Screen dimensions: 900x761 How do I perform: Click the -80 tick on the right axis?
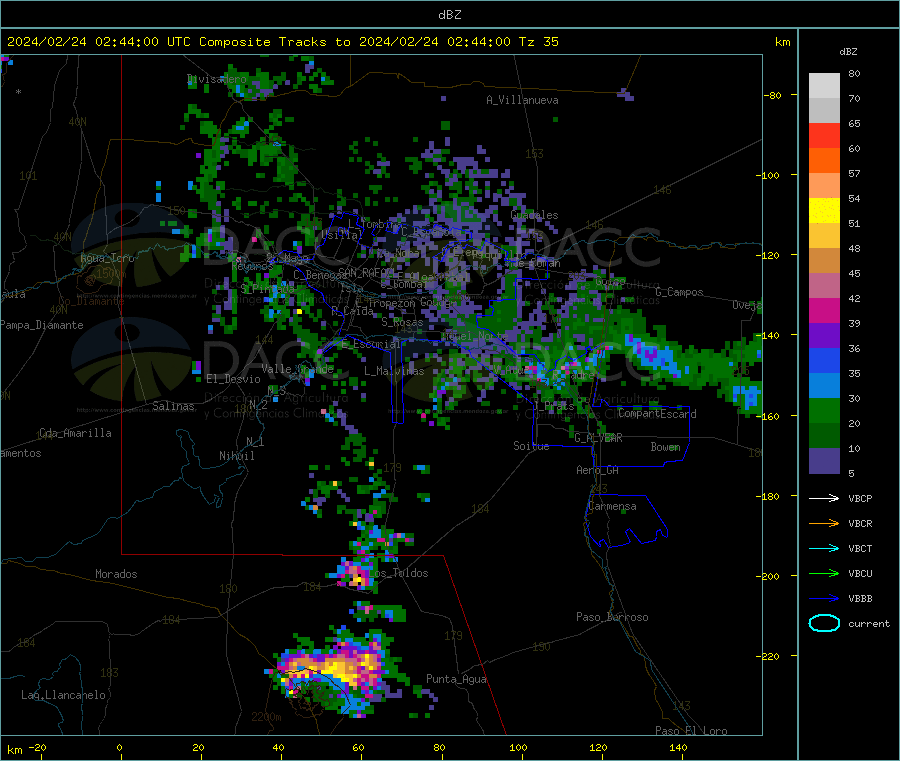[773, 95]
